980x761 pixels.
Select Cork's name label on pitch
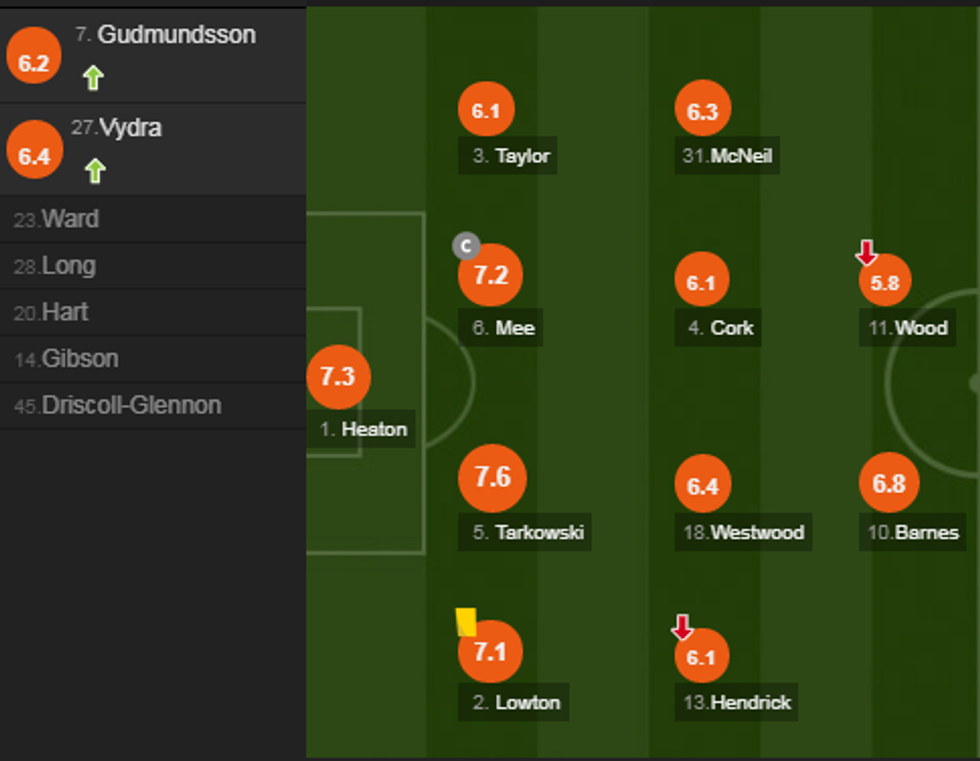coord(731,328)
